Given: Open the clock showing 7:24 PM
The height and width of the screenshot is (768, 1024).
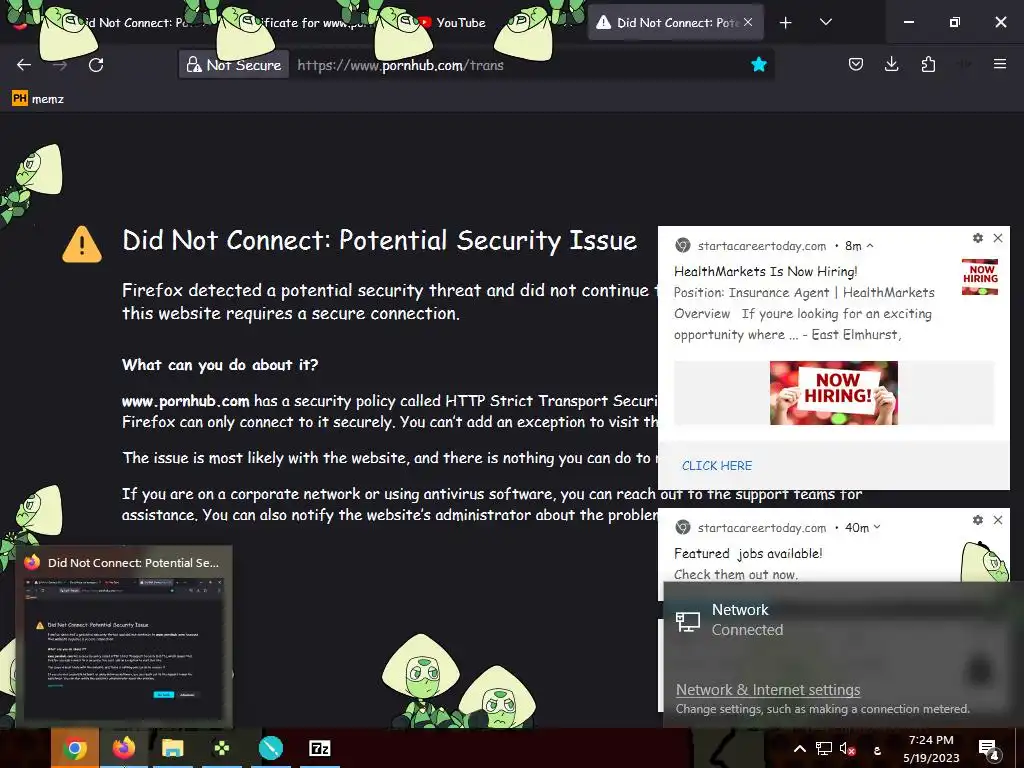Looking at the screenshot, I should click(x=931, y=749).
